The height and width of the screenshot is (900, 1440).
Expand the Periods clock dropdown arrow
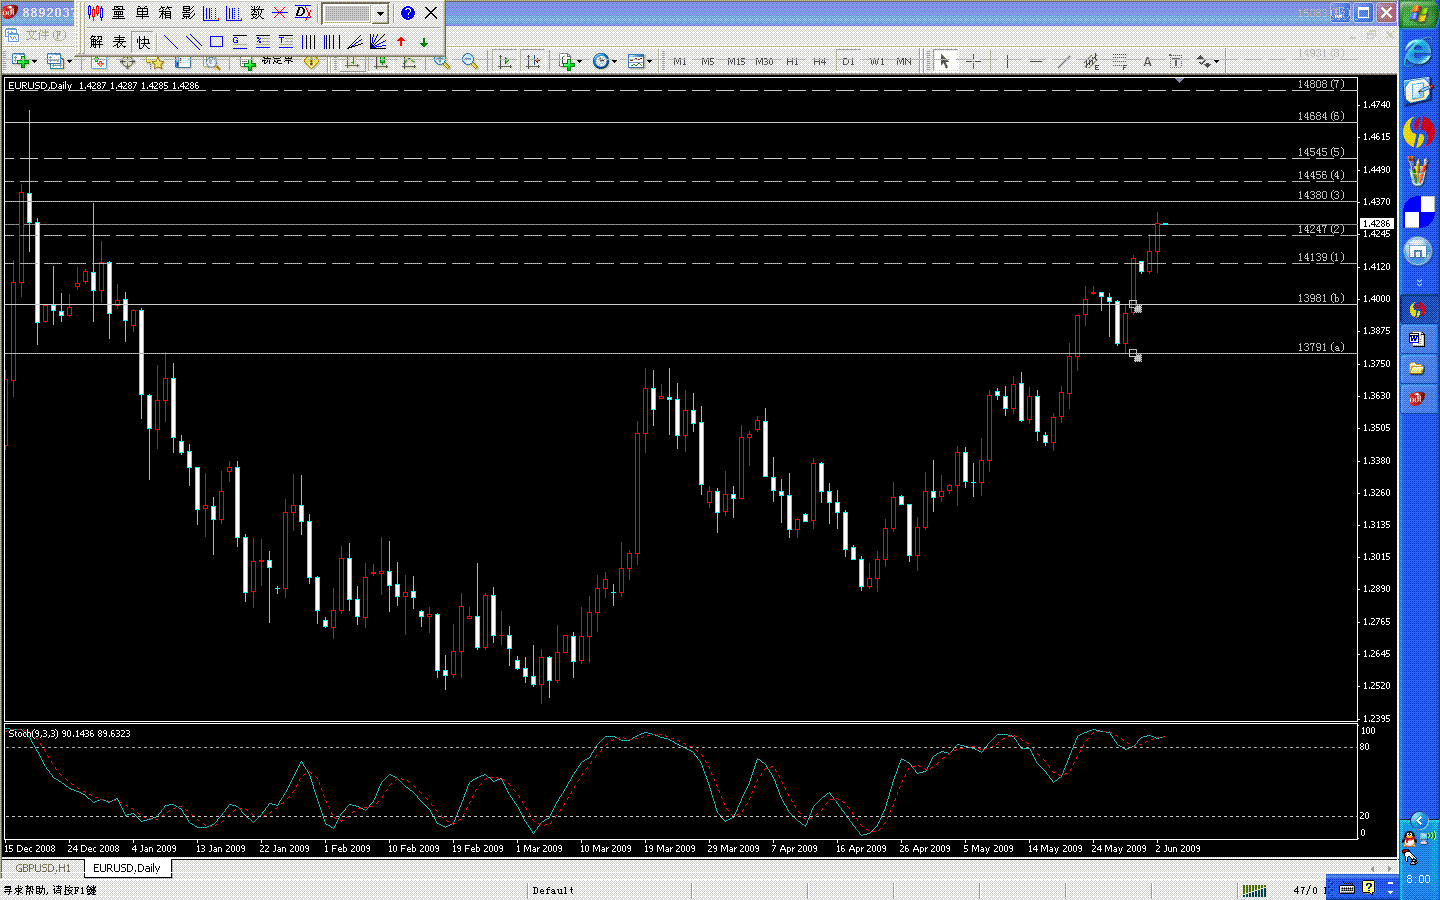[614, 62]
